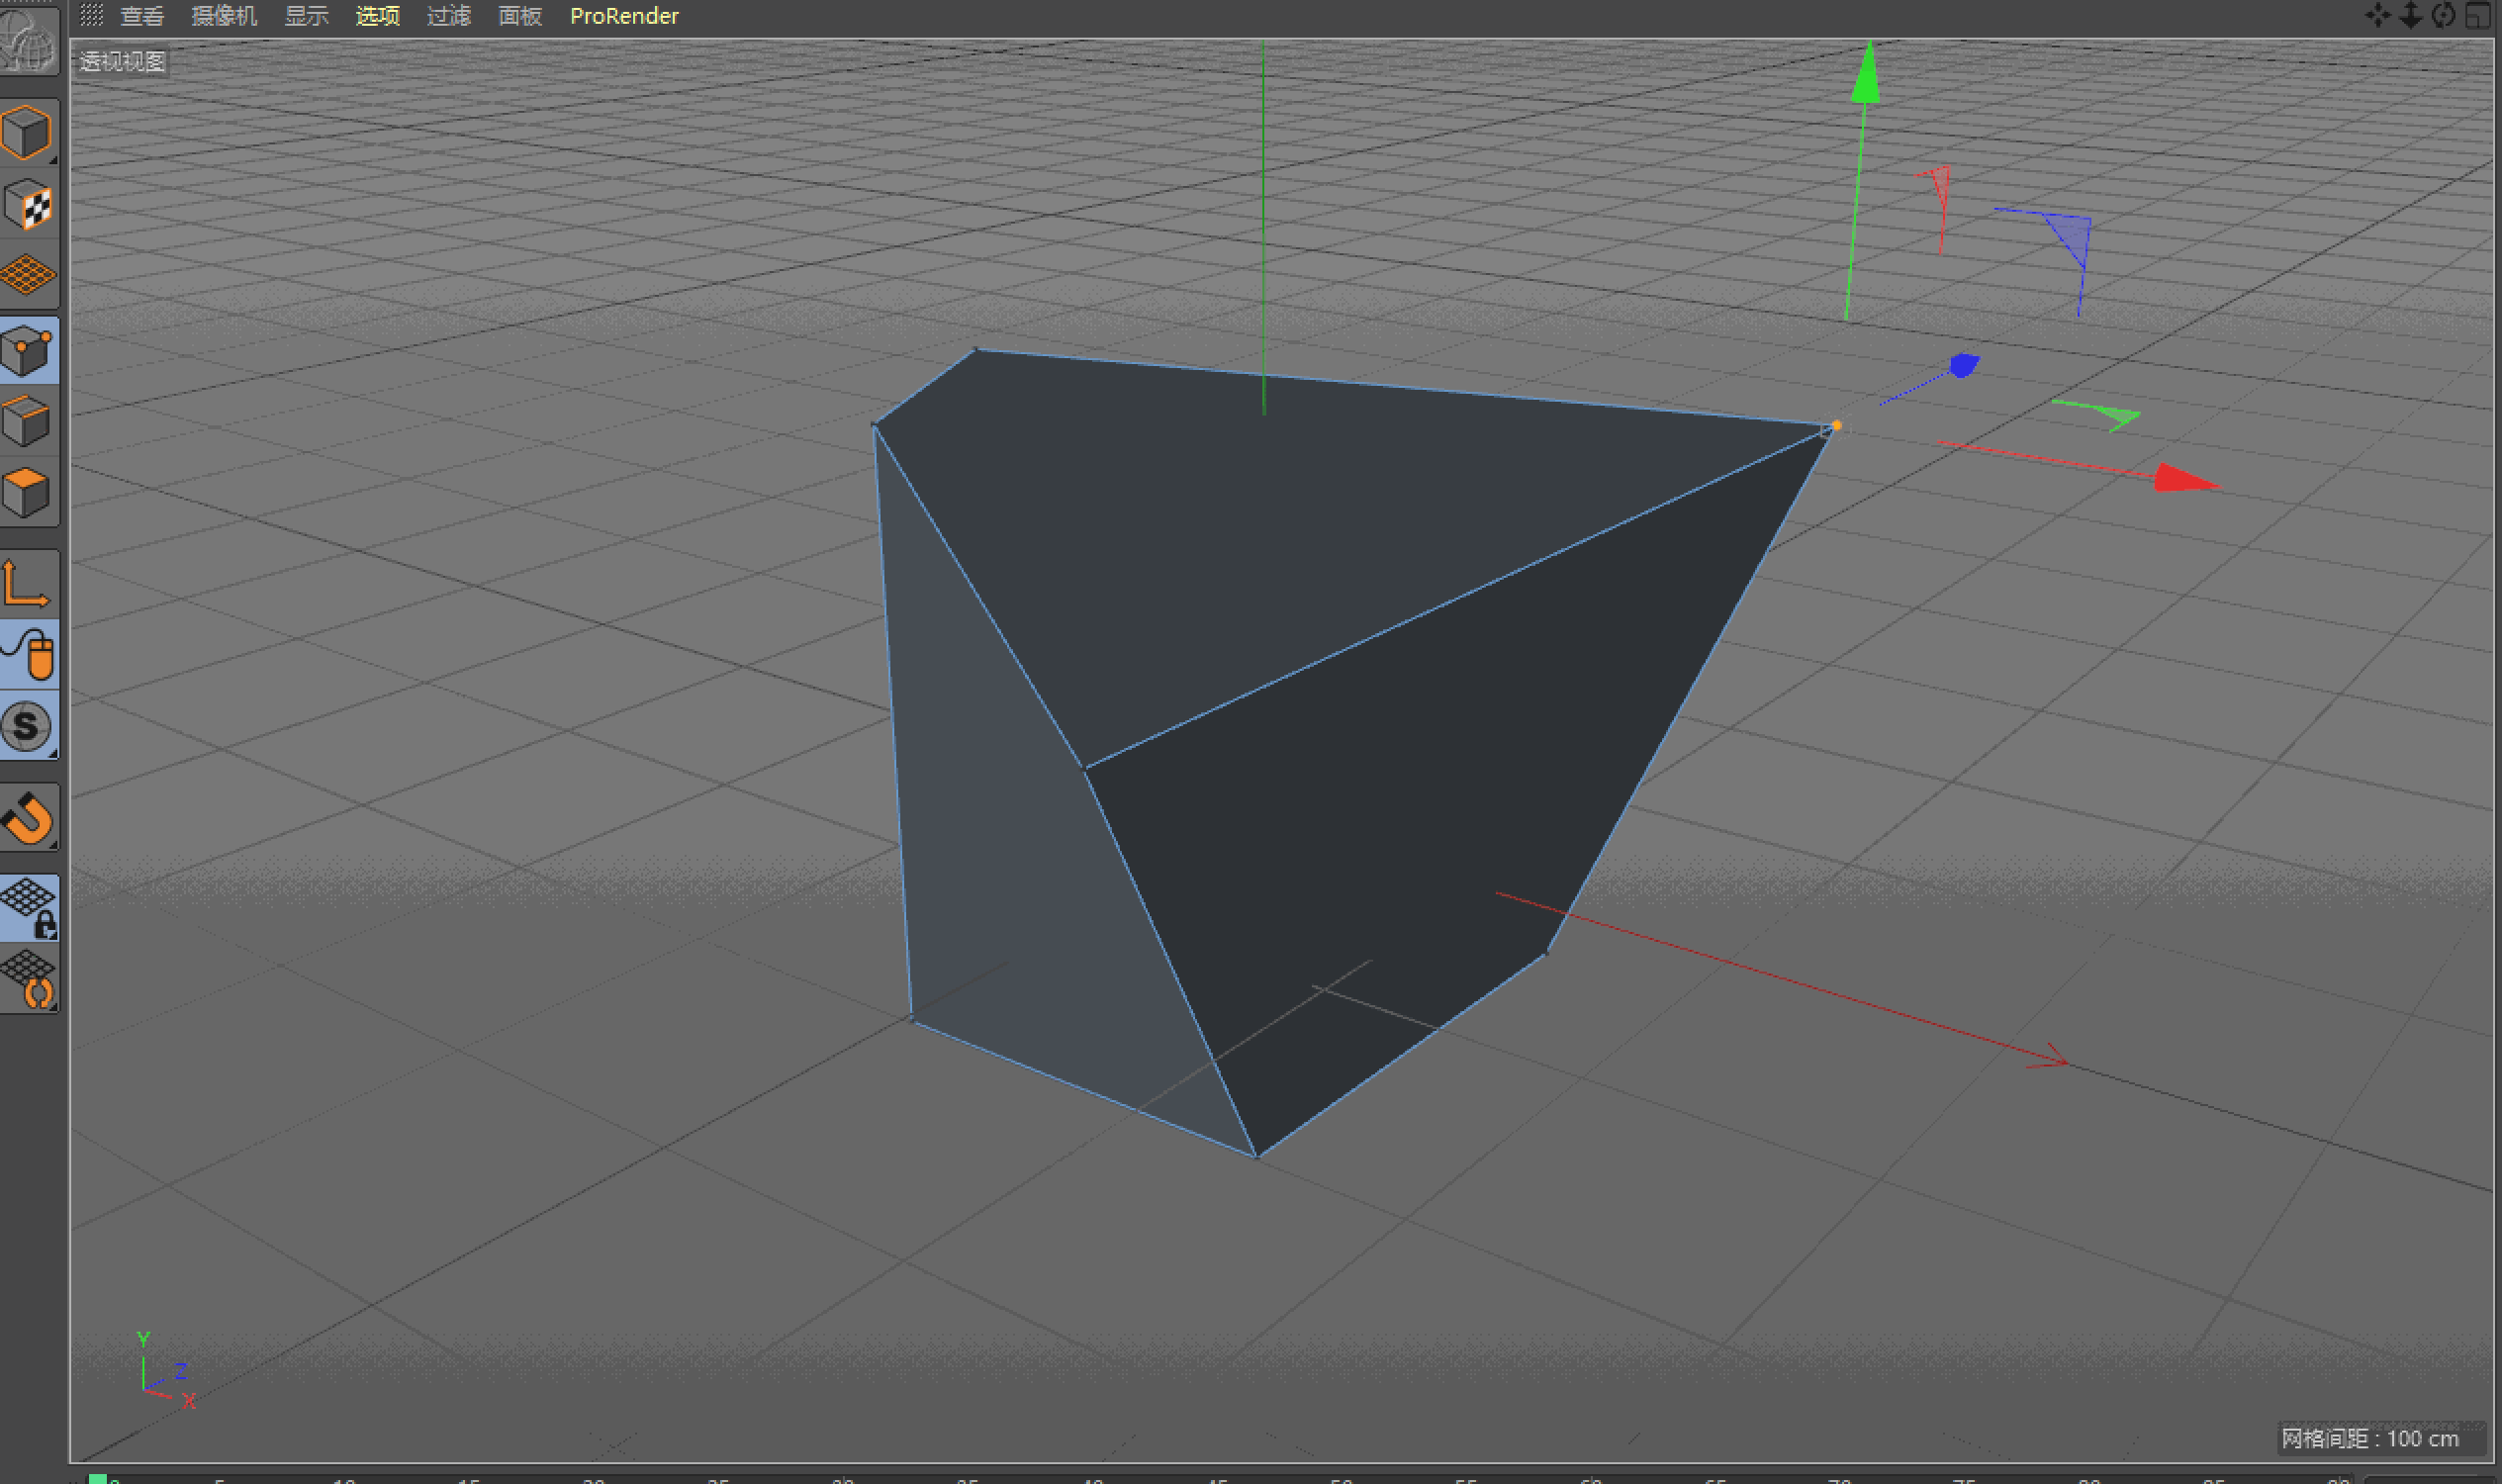Open the 显示 (Display) menu
The height and width of the screenshot is (1484, 2502).
point(306,16)
